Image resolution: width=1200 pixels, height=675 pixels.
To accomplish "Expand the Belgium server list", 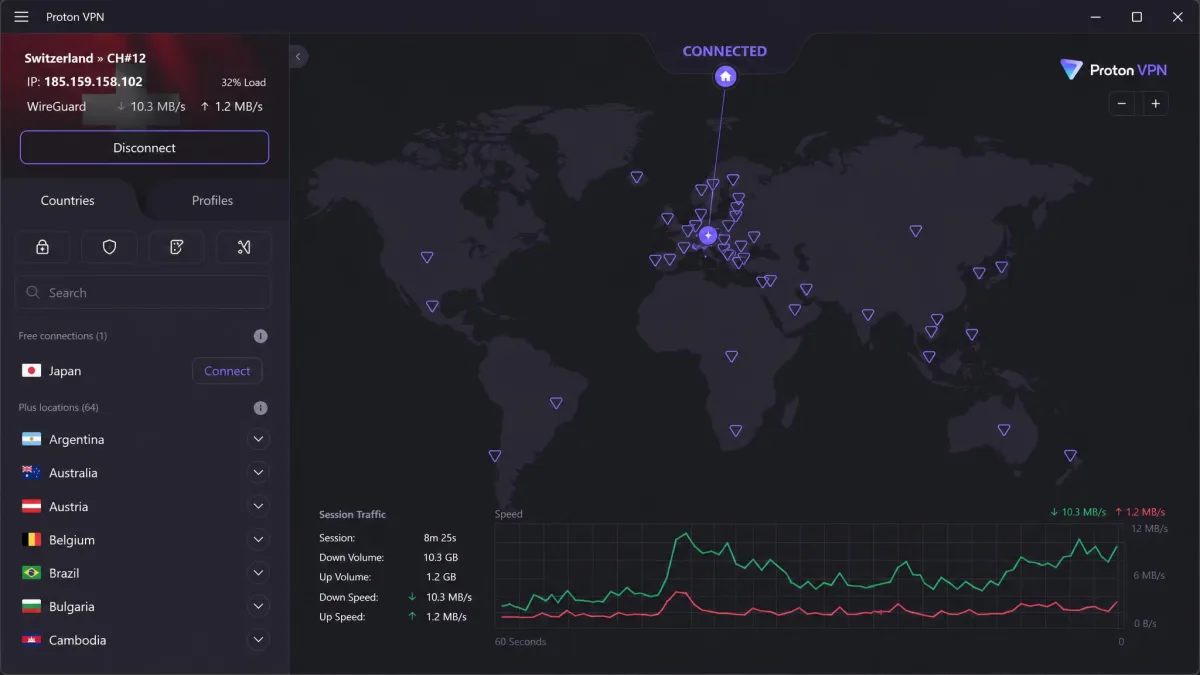I will [258, 540].
